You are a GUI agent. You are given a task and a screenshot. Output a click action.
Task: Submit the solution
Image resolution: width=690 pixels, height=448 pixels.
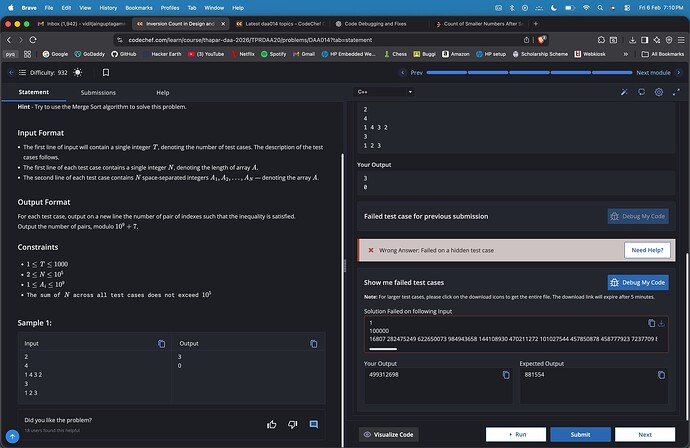tap(580, 434)
